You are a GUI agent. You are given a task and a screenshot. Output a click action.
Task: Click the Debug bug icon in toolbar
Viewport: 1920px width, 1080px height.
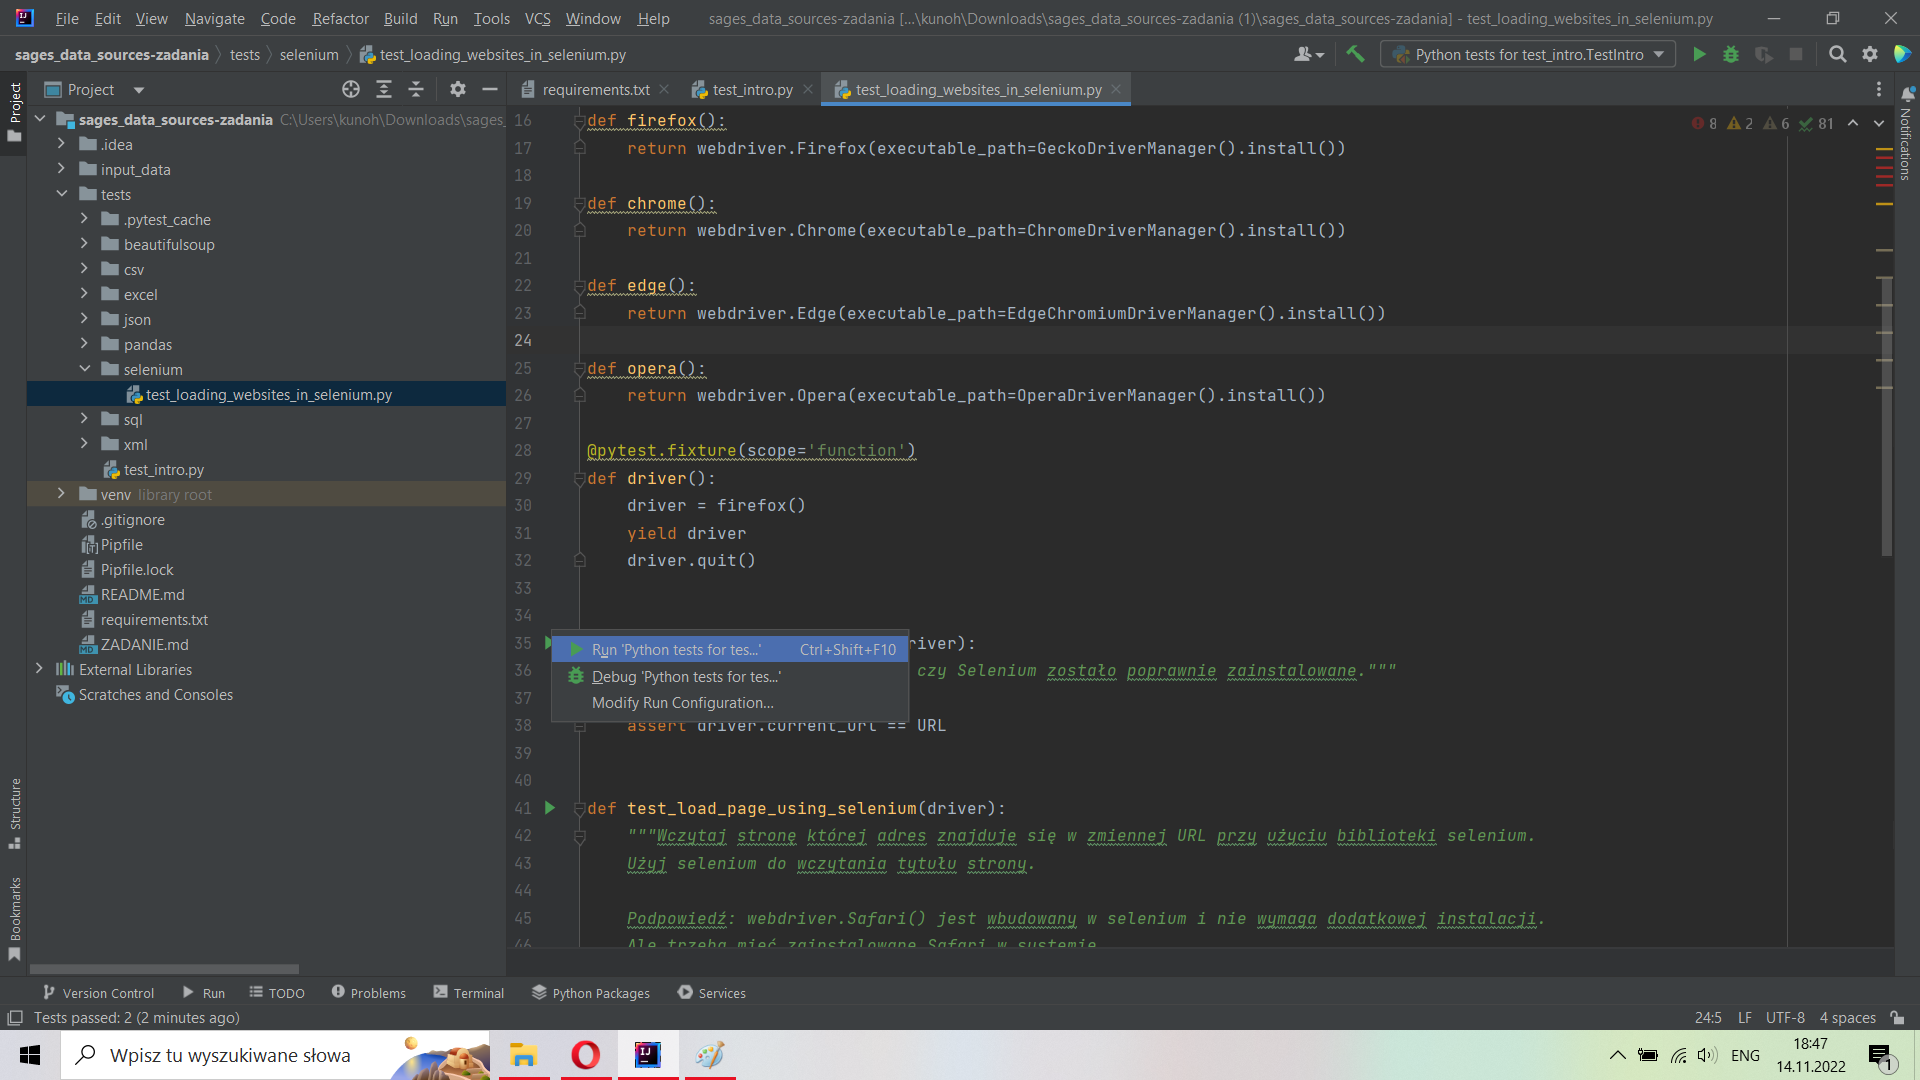tap(1731, 55)
